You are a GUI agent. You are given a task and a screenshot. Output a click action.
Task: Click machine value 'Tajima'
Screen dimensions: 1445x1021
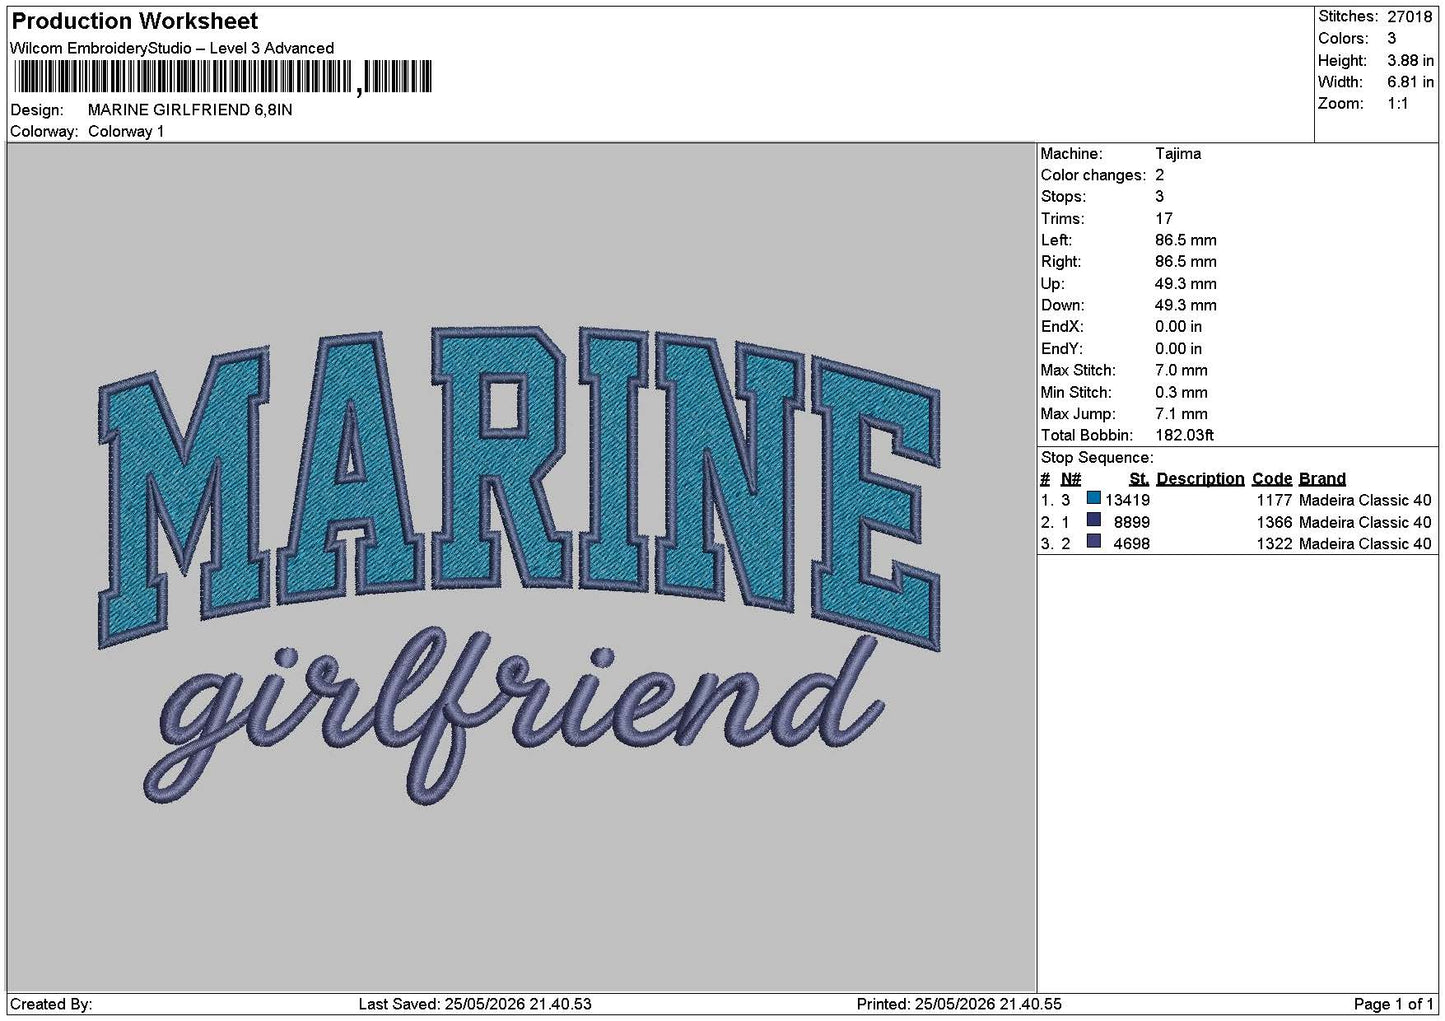click(x=1178, y=154)
